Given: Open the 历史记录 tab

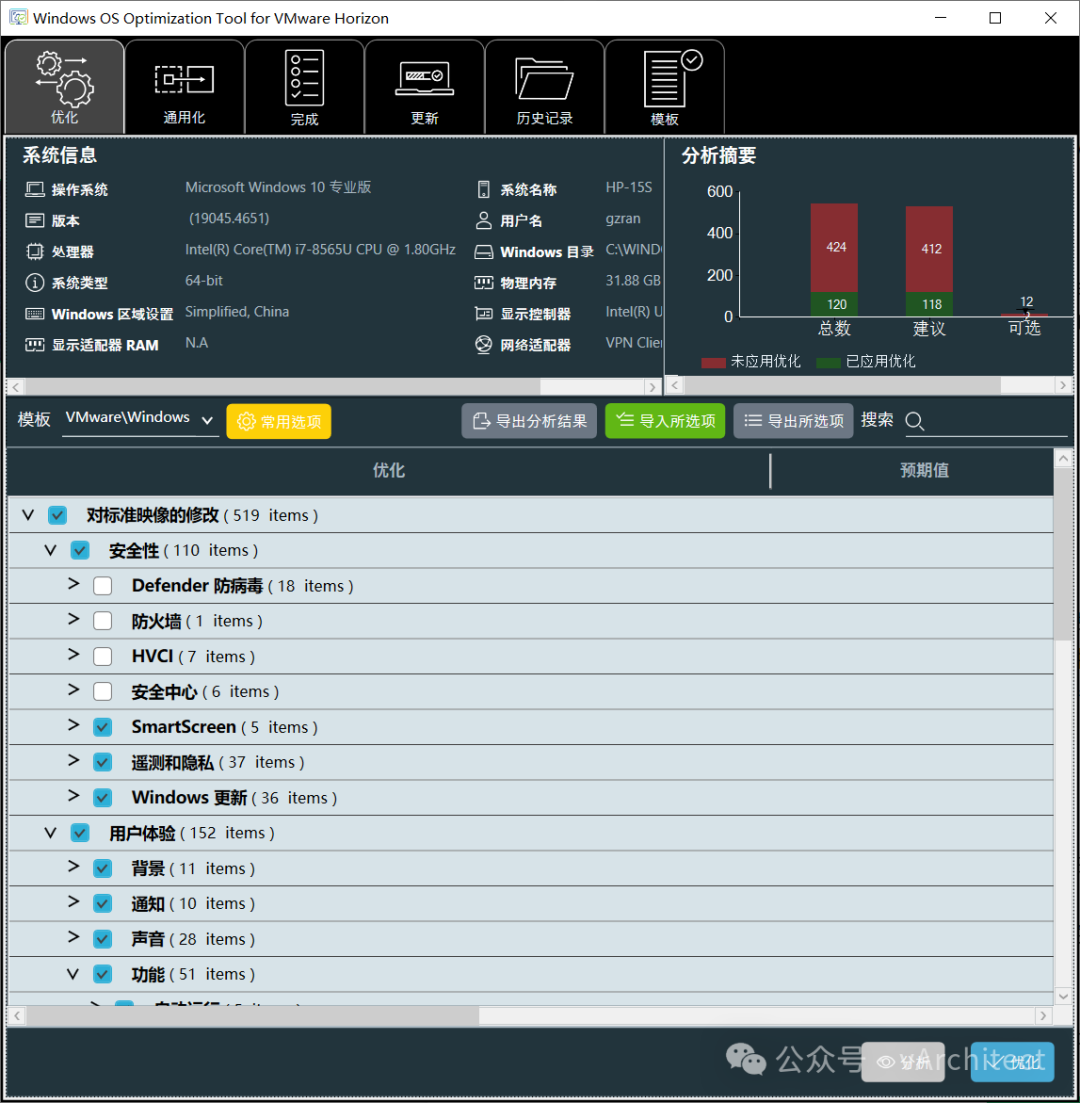Looking at the screenshot, I should (x=544, y=87).
